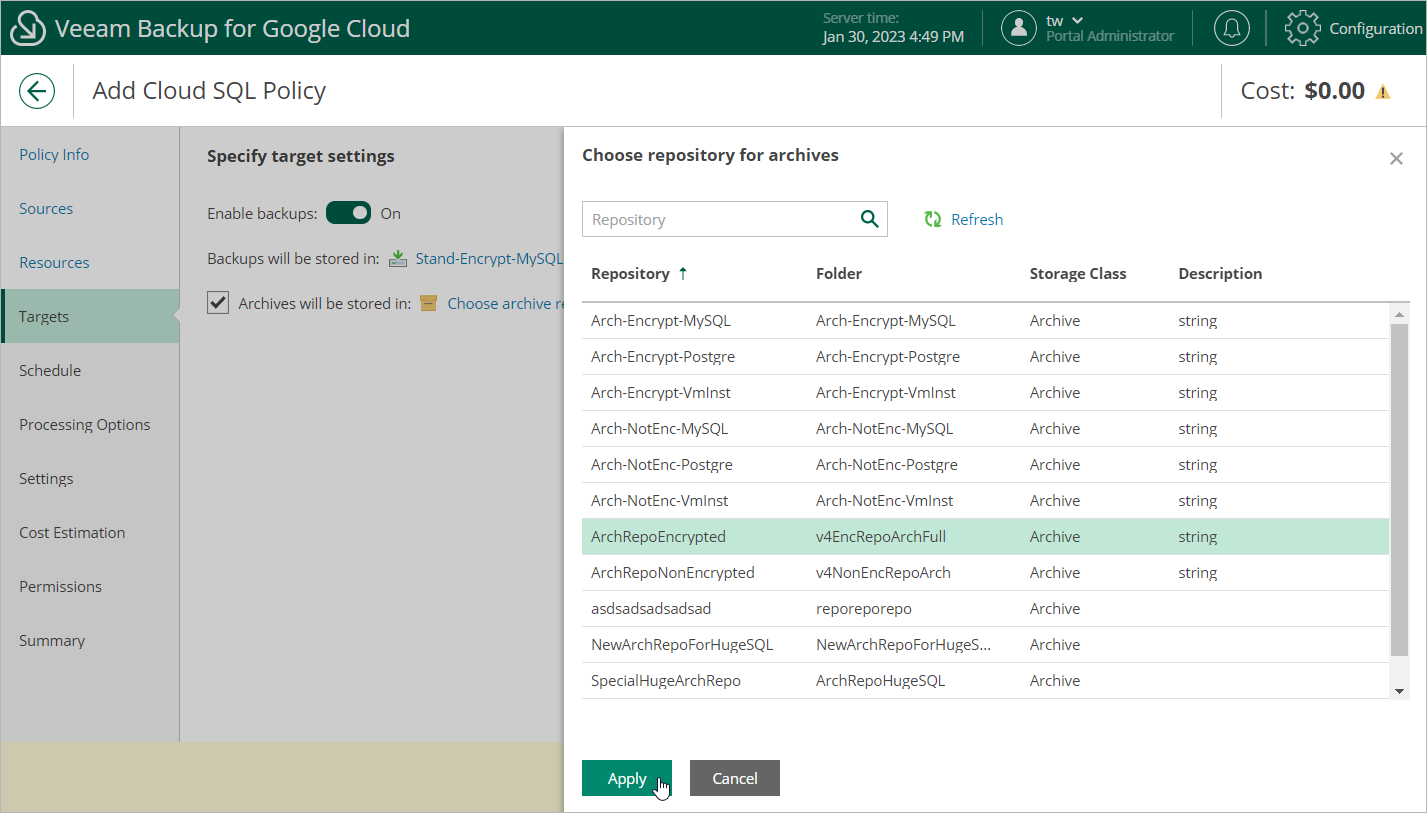Select Arch-Encrypt-VmInst repository row
The image size is (1427, 813).
click(985, 393)
